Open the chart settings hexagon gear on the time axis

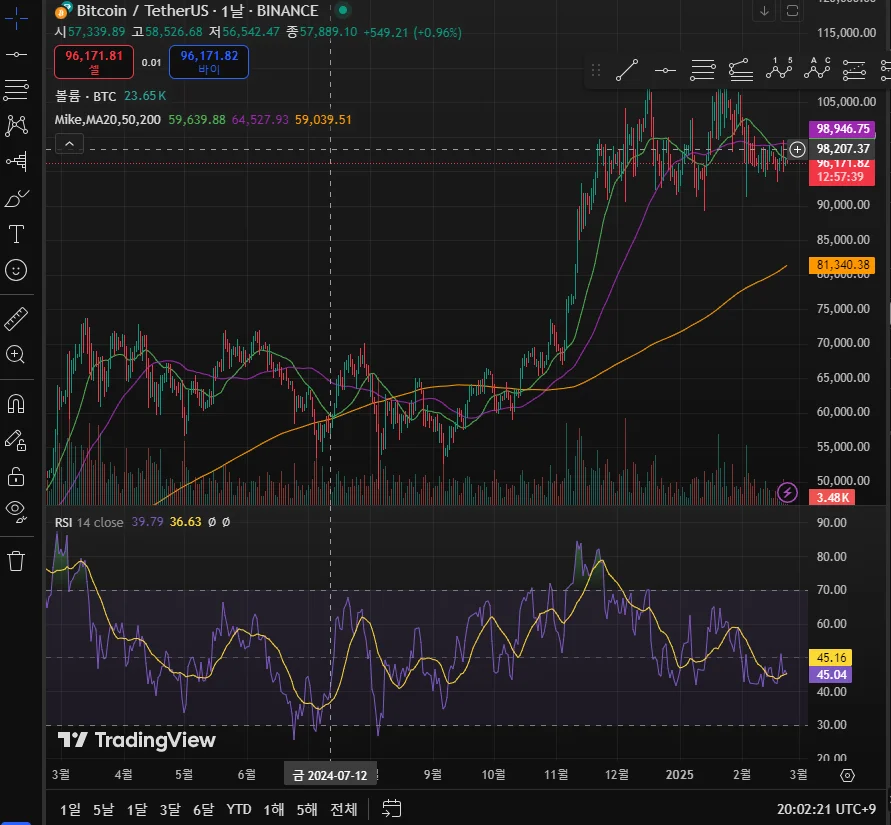click(847, 775)
